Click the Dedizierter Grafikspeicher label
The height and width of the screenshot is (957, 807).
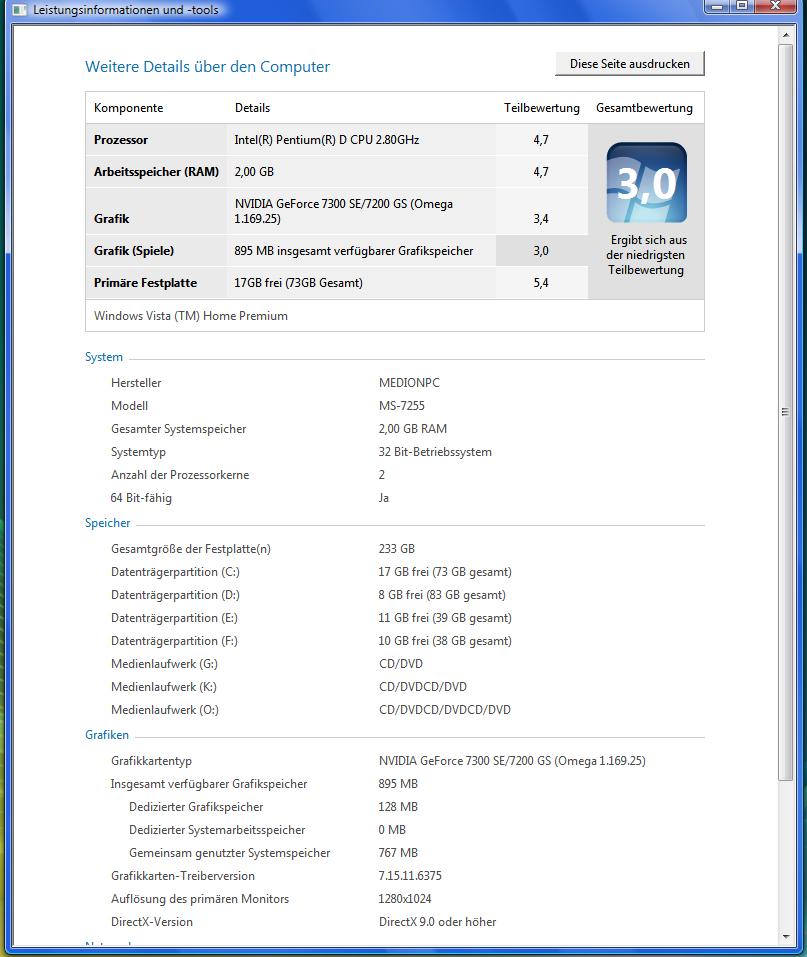tap(196, 807)
